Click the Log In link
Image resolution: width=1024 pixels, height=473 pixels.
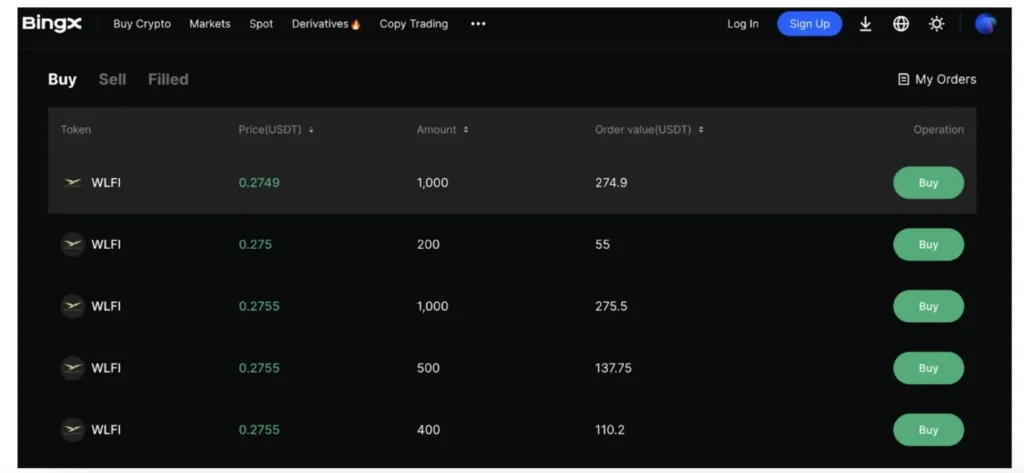pyautogui.click(x=742, y=24)
